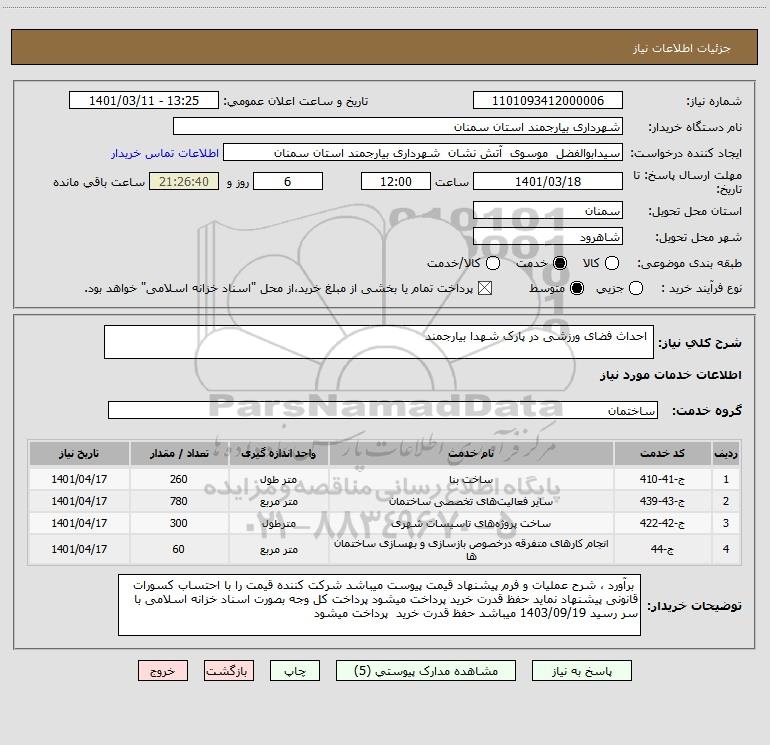
Task: Click the توضیحات خریدار text area
Action: [379, 605]
